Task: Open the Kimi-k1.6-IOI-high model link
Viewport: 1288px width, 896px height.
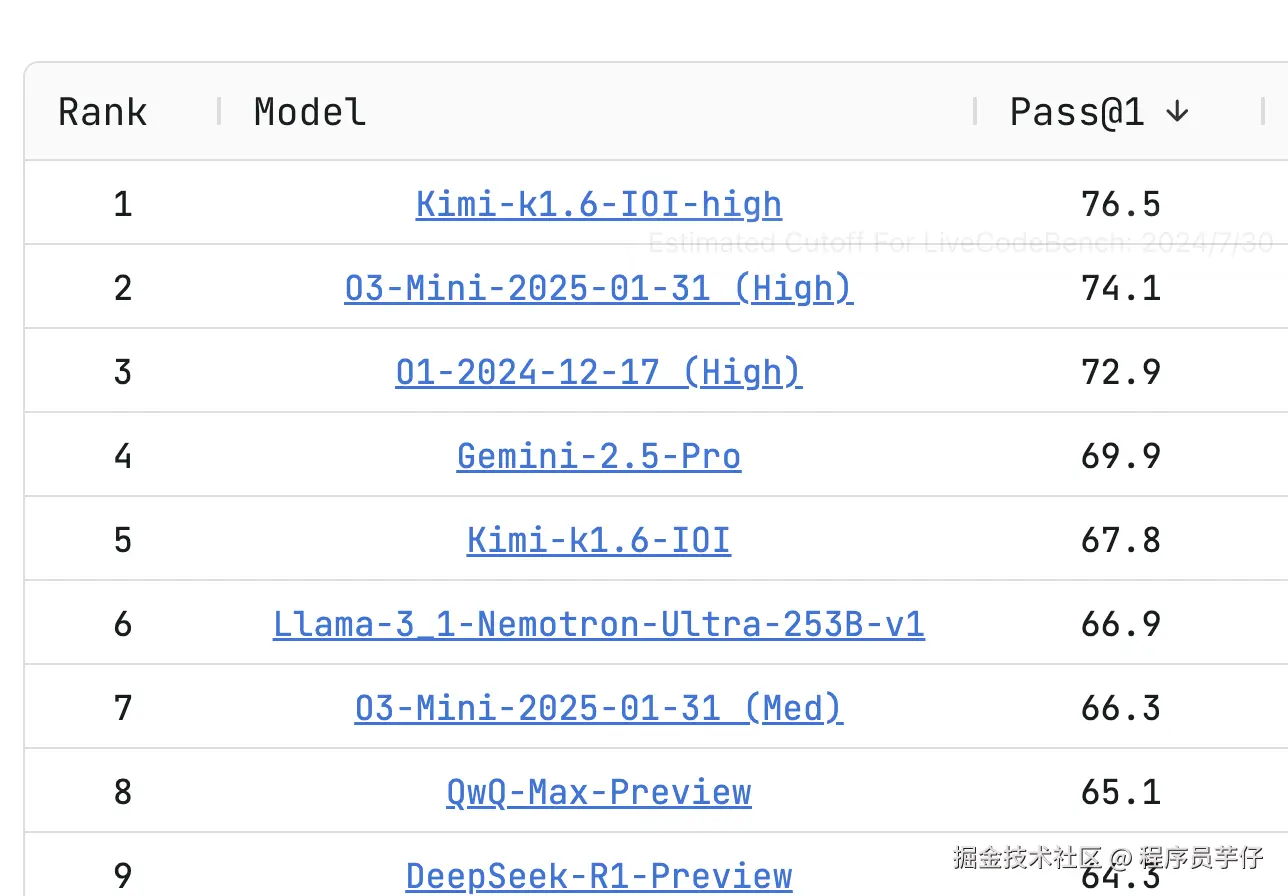Action: tap(599, 204)
